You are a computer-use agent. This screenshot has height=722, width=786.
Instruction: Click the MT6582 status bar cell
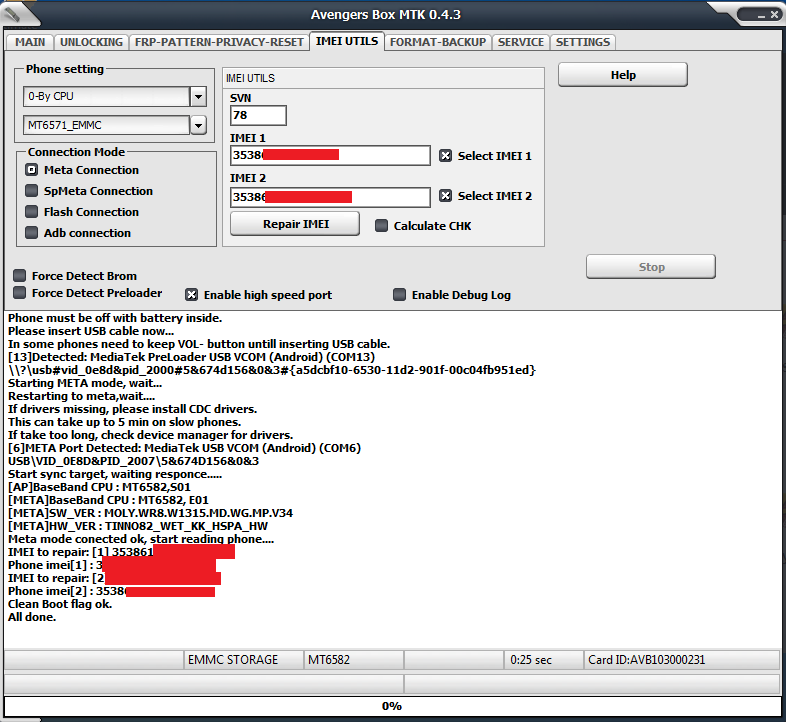click(x=353, y=660)
